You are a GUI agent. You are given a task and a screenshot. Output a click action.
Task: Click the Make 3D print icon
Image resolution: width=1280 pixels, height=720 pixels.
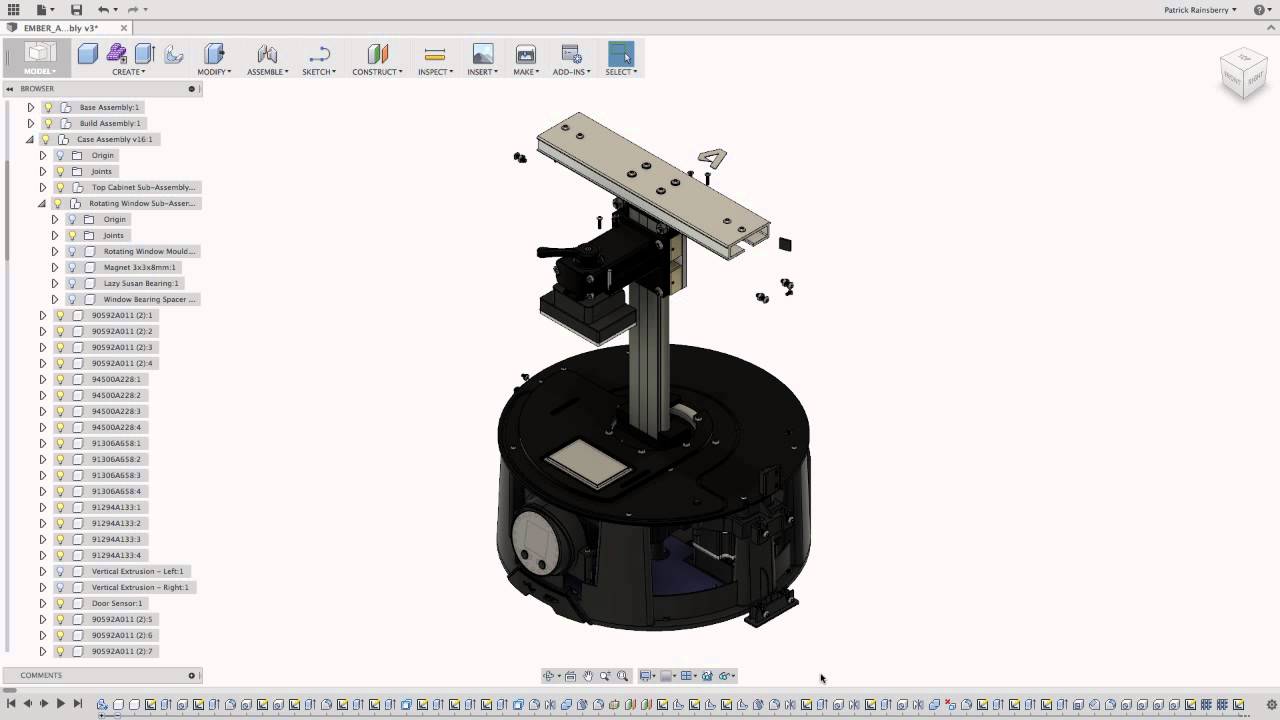tap(526, 54)
